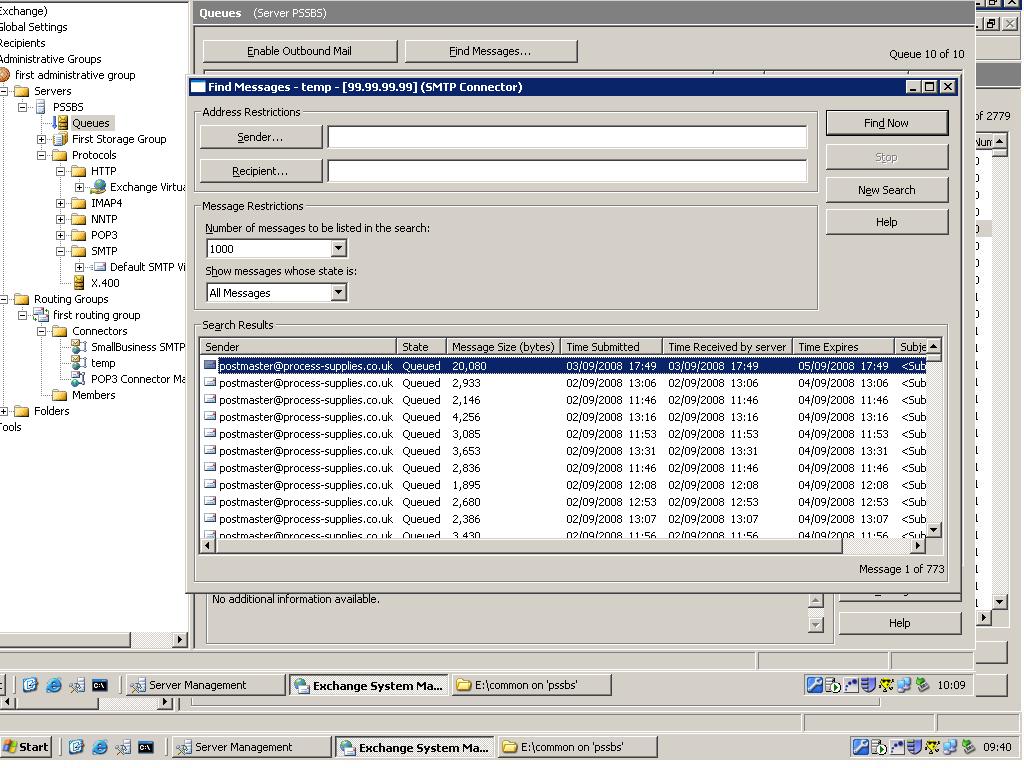
Task: Sort results by the Message Size column
Action: coord(503,346)
